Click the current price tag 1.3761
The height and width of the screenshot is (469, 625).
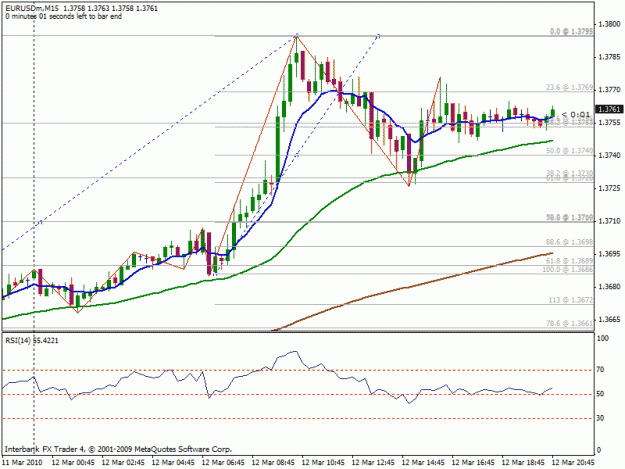coord(609,109)
